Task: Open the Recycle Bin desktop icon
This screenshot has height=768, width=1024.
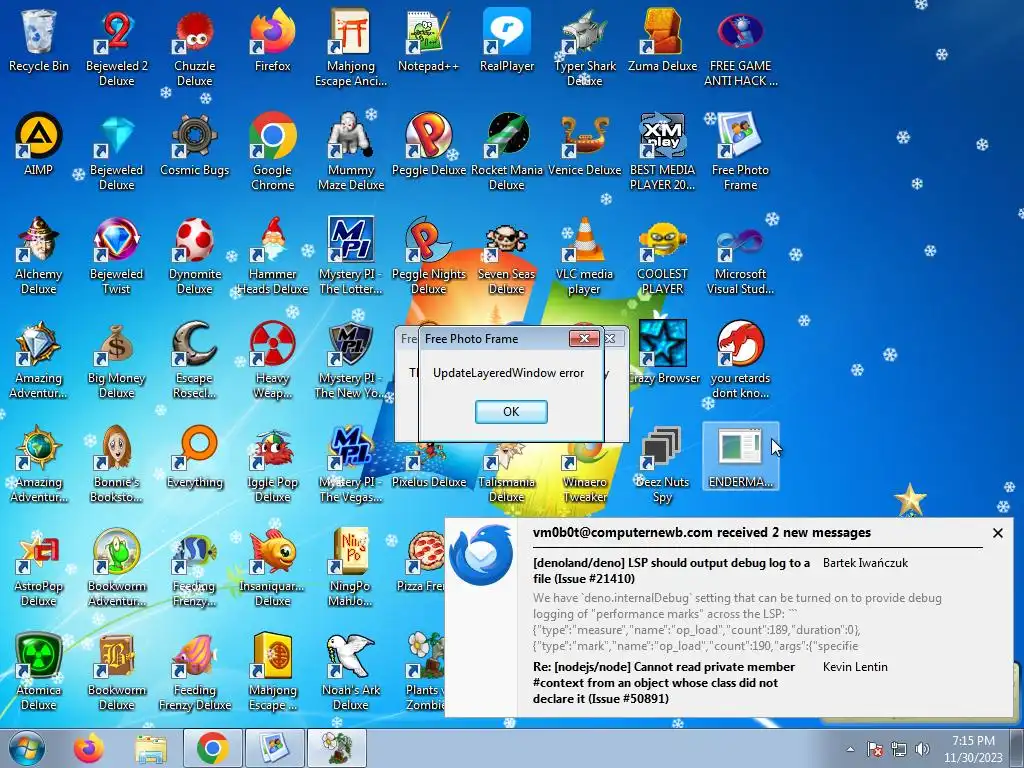Action: click(x=39, y=42)
